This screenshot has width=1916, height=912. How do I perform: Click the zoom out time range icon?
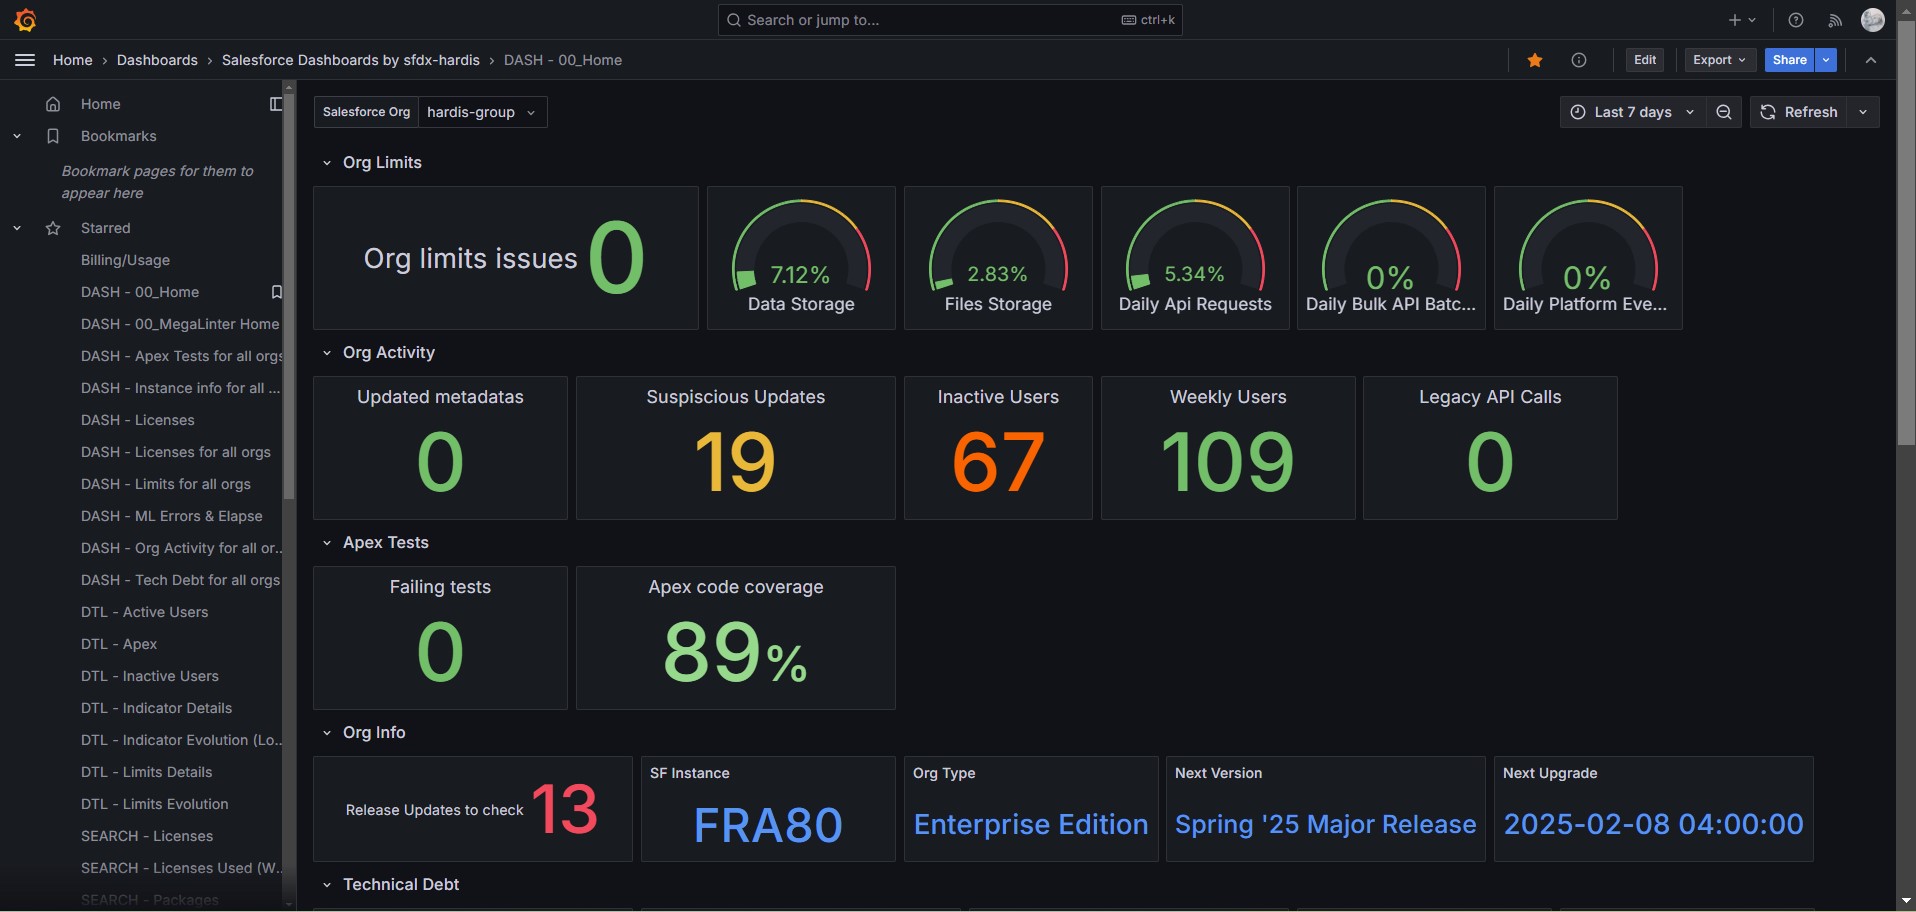pyautogui.click(x=1724, y=112)
